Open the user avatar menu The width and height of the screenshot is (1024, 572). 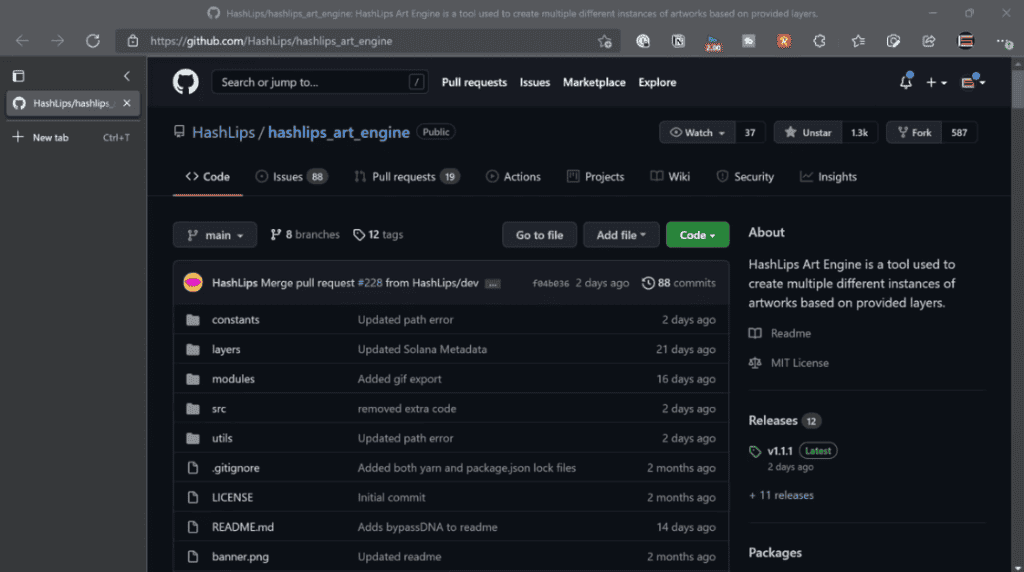(972, 82)
